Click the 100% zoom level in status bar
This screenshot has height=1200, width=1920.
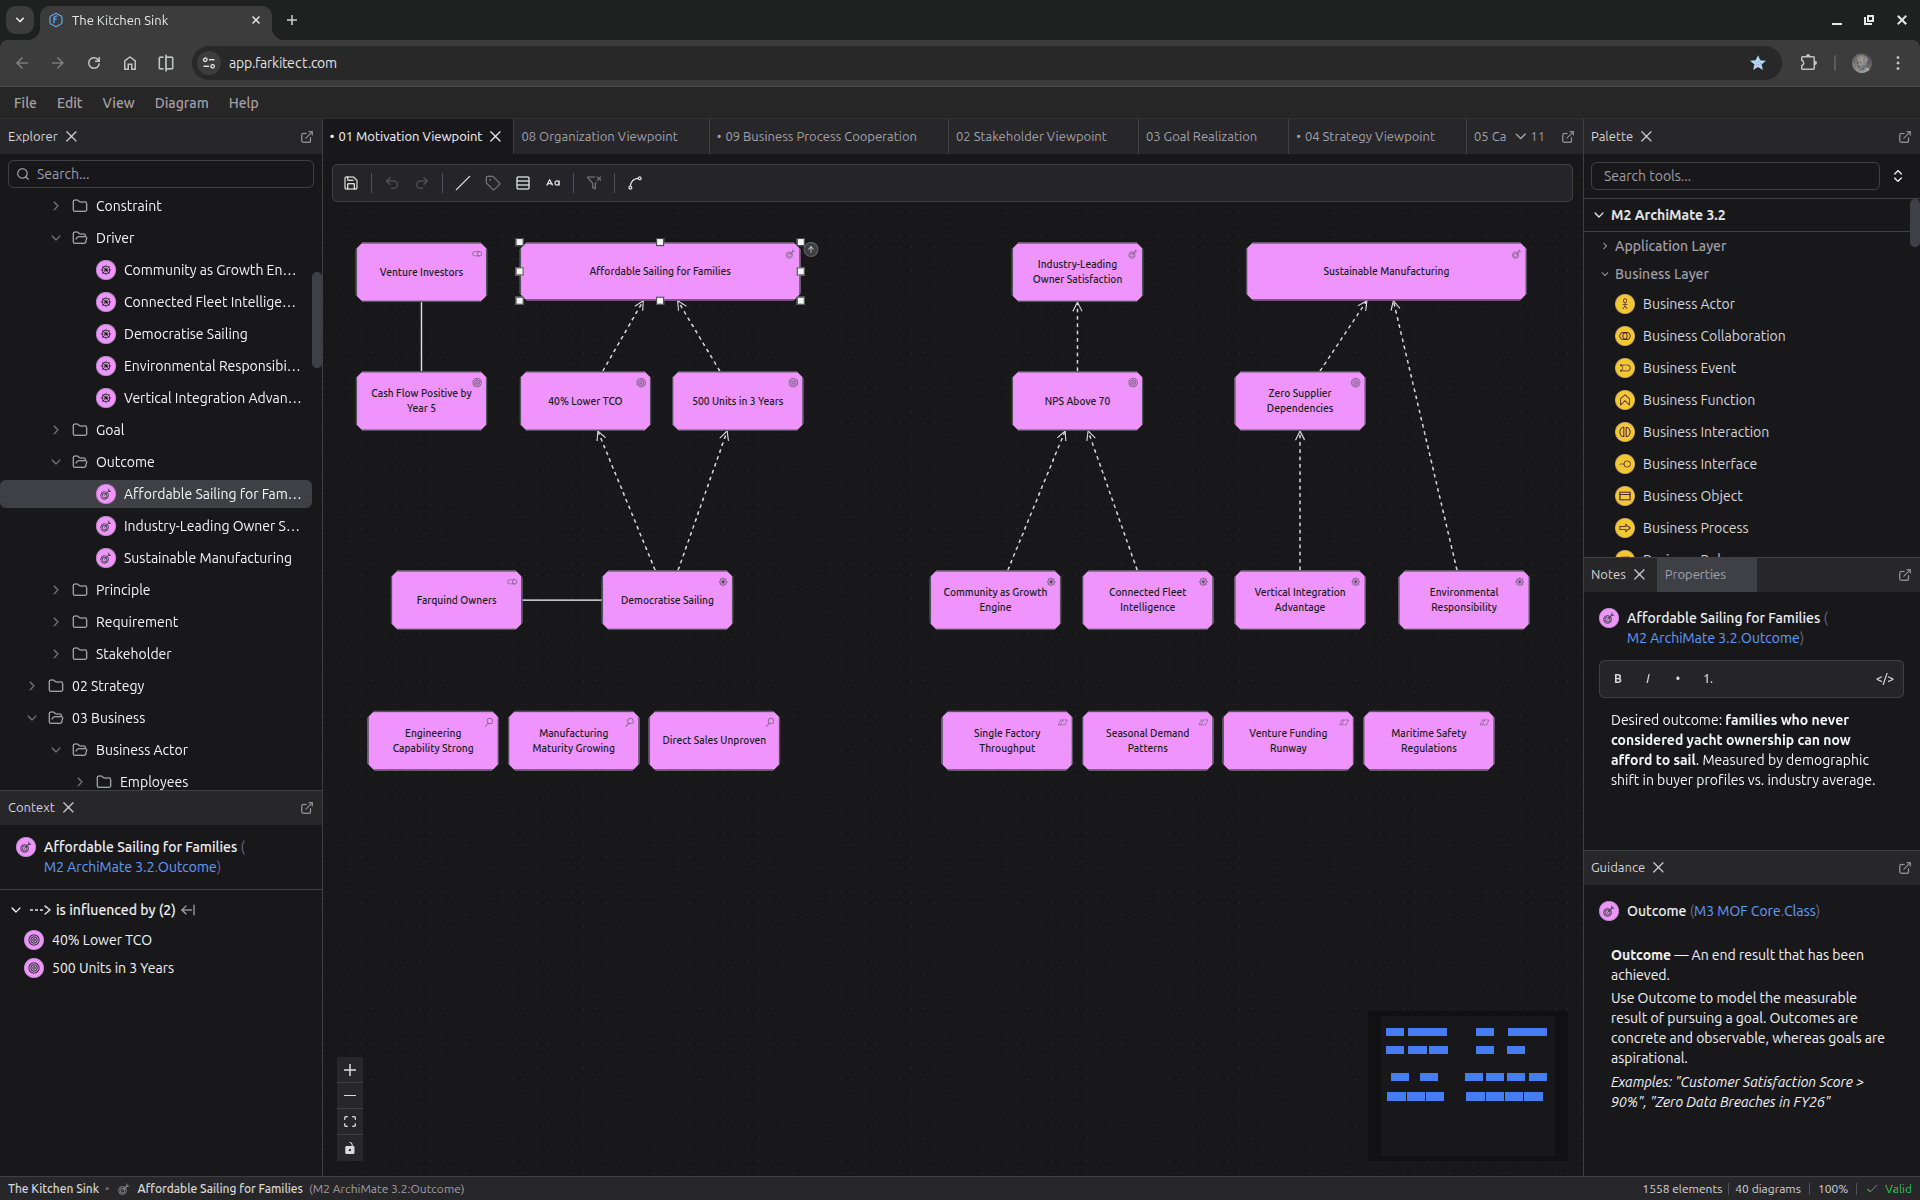(x=1833, y=1189)
